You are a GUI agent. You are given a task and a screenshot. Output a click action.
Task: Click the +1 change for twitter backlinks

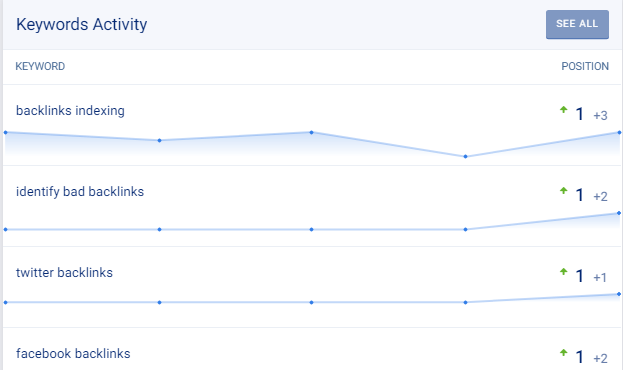click(x=600, y=277)
